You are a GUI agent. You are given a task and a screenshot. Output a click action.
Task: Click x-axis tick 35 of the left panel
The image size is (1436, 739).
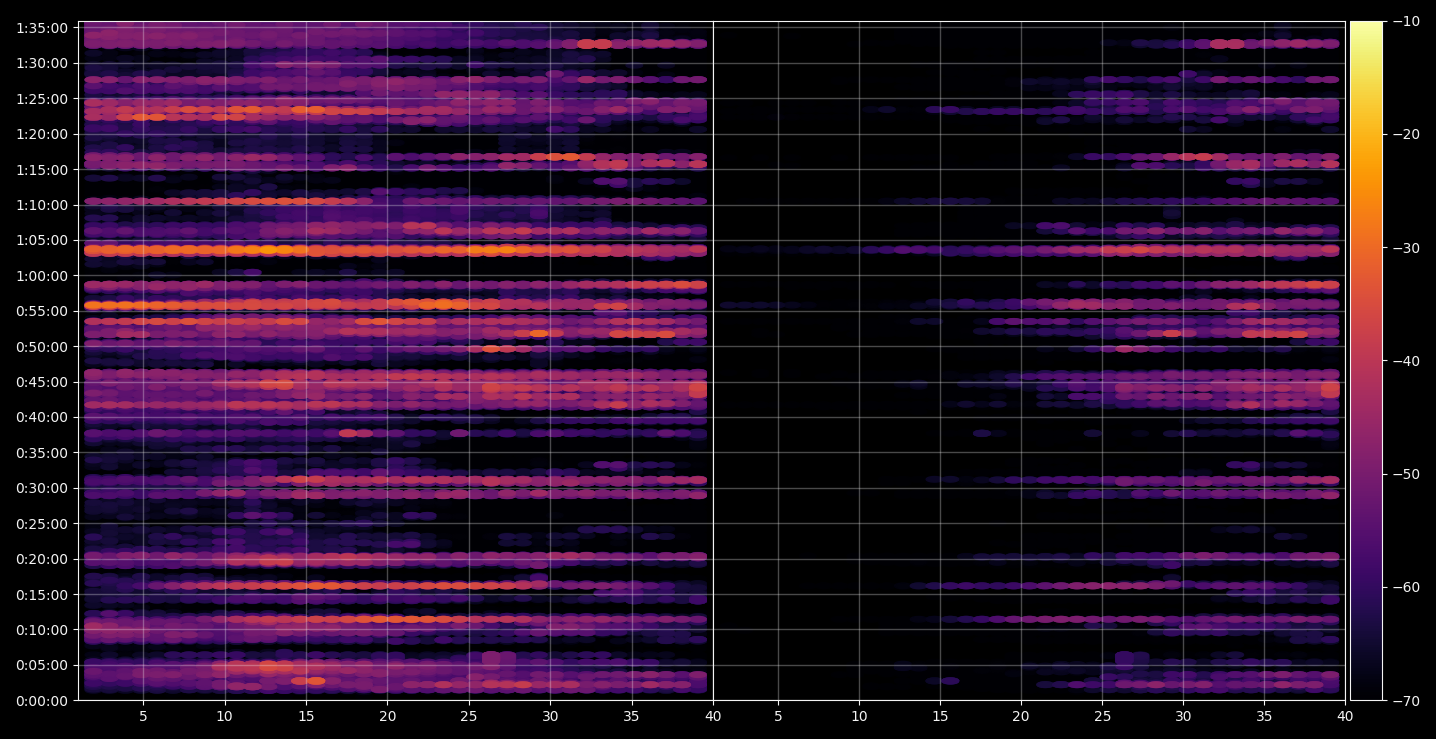click(631, 716)
